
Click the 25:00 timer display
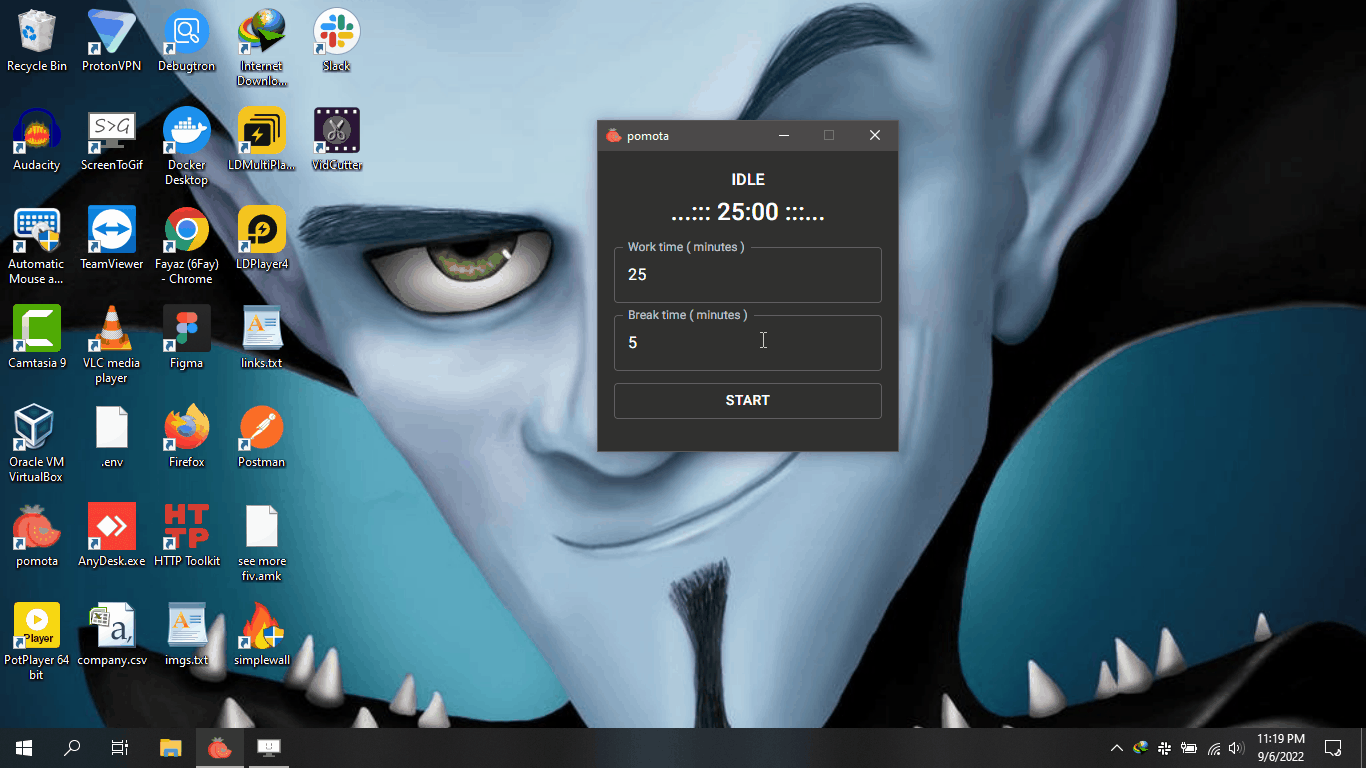tap(747, 212)
